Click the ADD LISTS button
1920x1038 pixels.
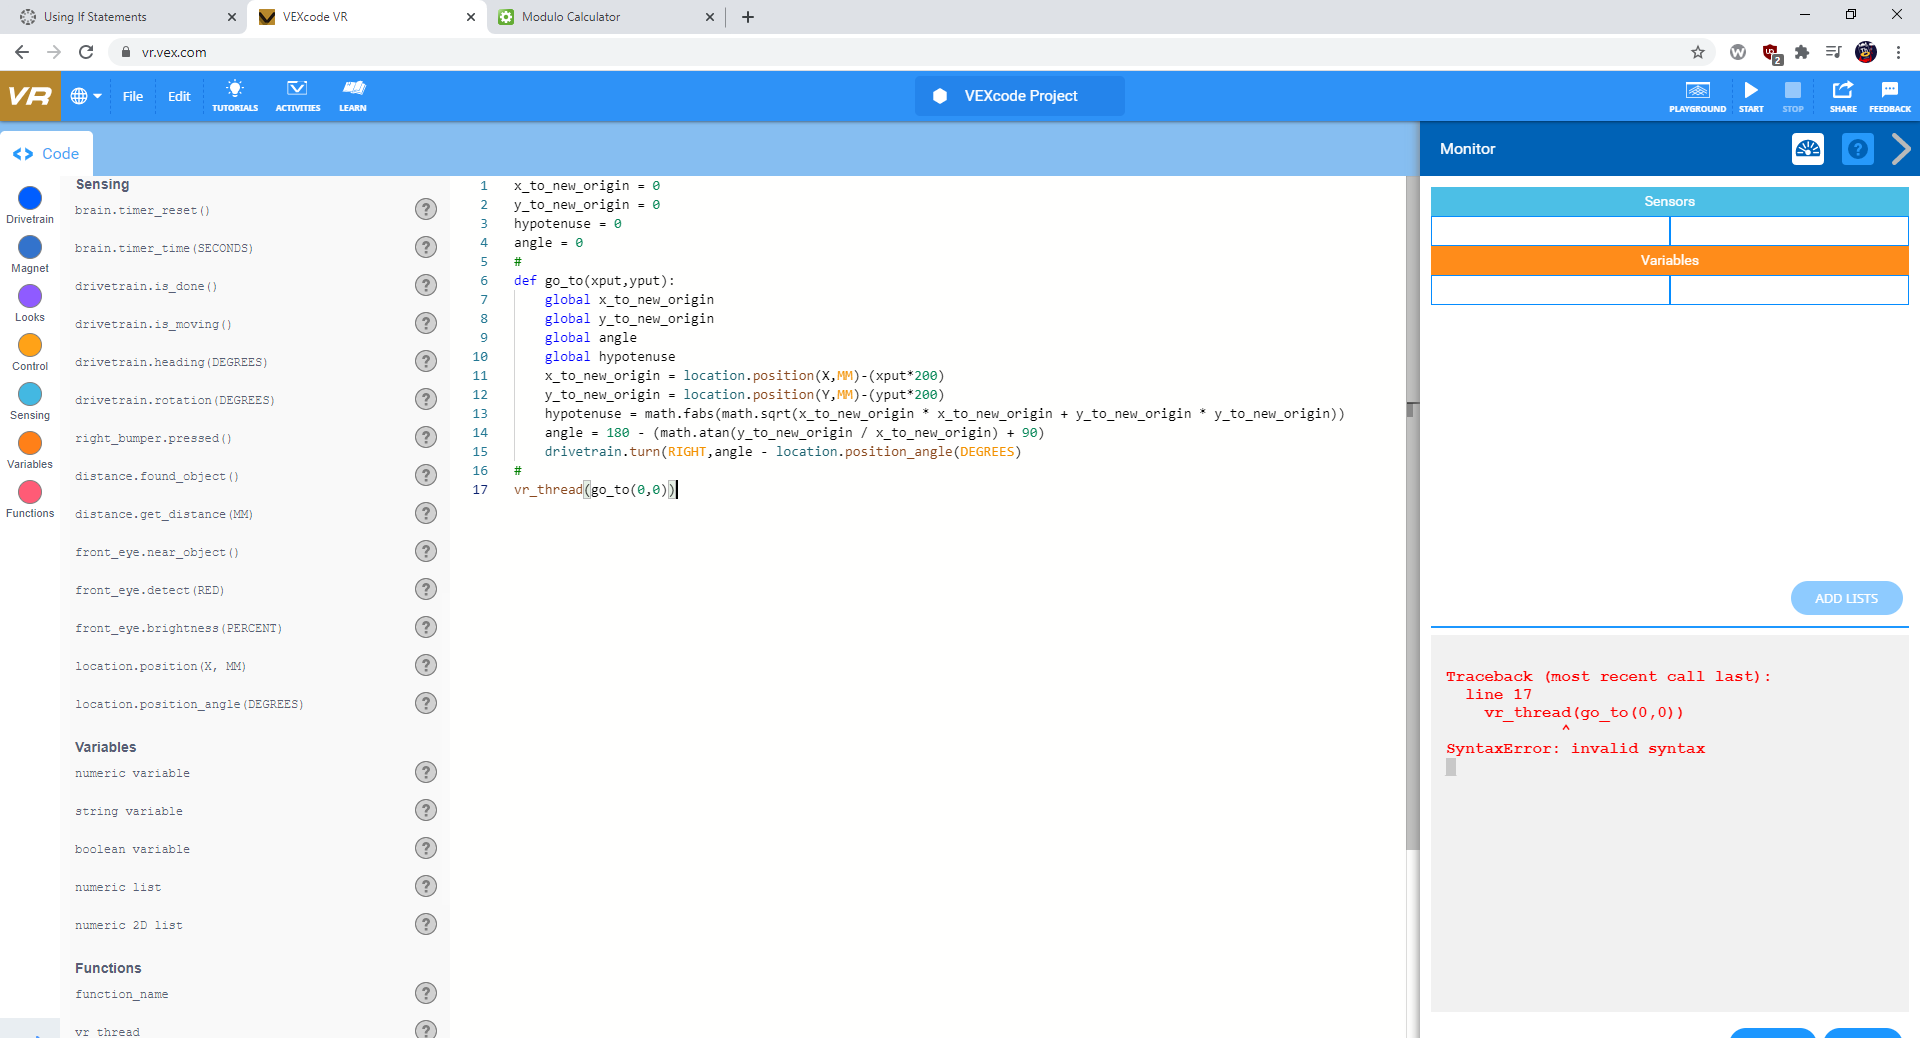[1846, 598]
